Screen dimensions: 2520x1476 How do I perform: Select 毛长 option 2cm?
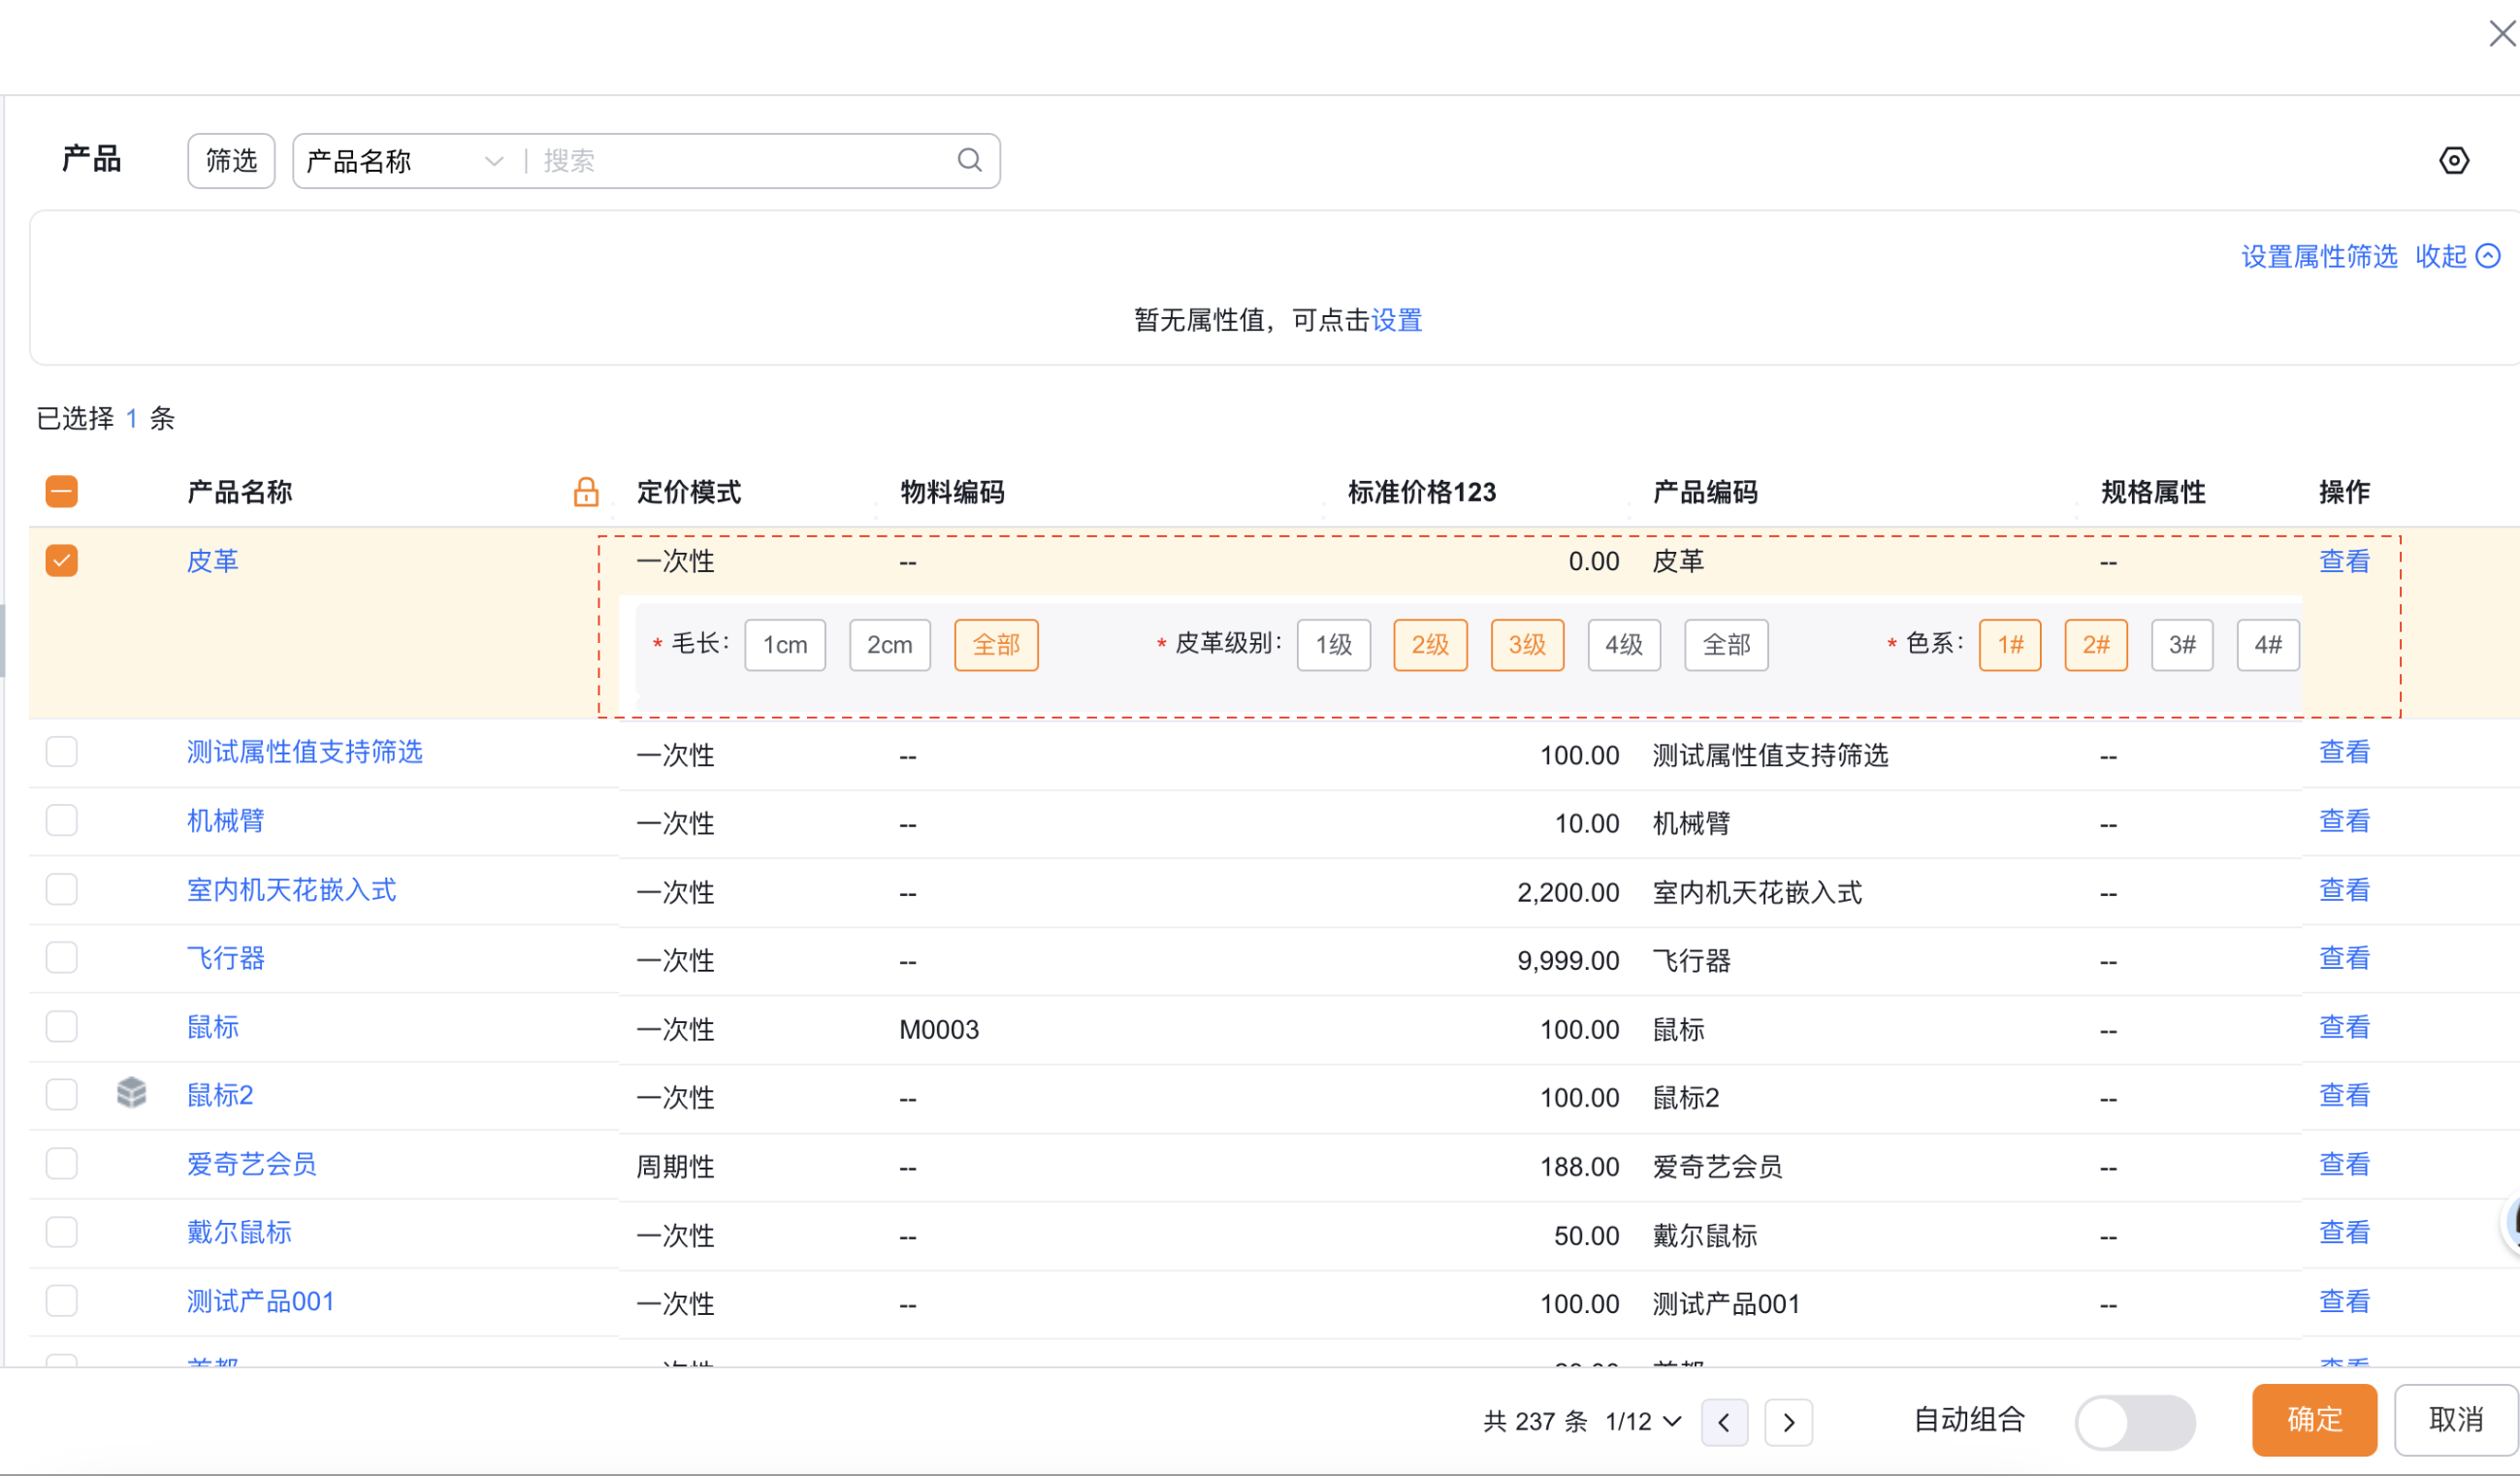(x=889, y=644)
